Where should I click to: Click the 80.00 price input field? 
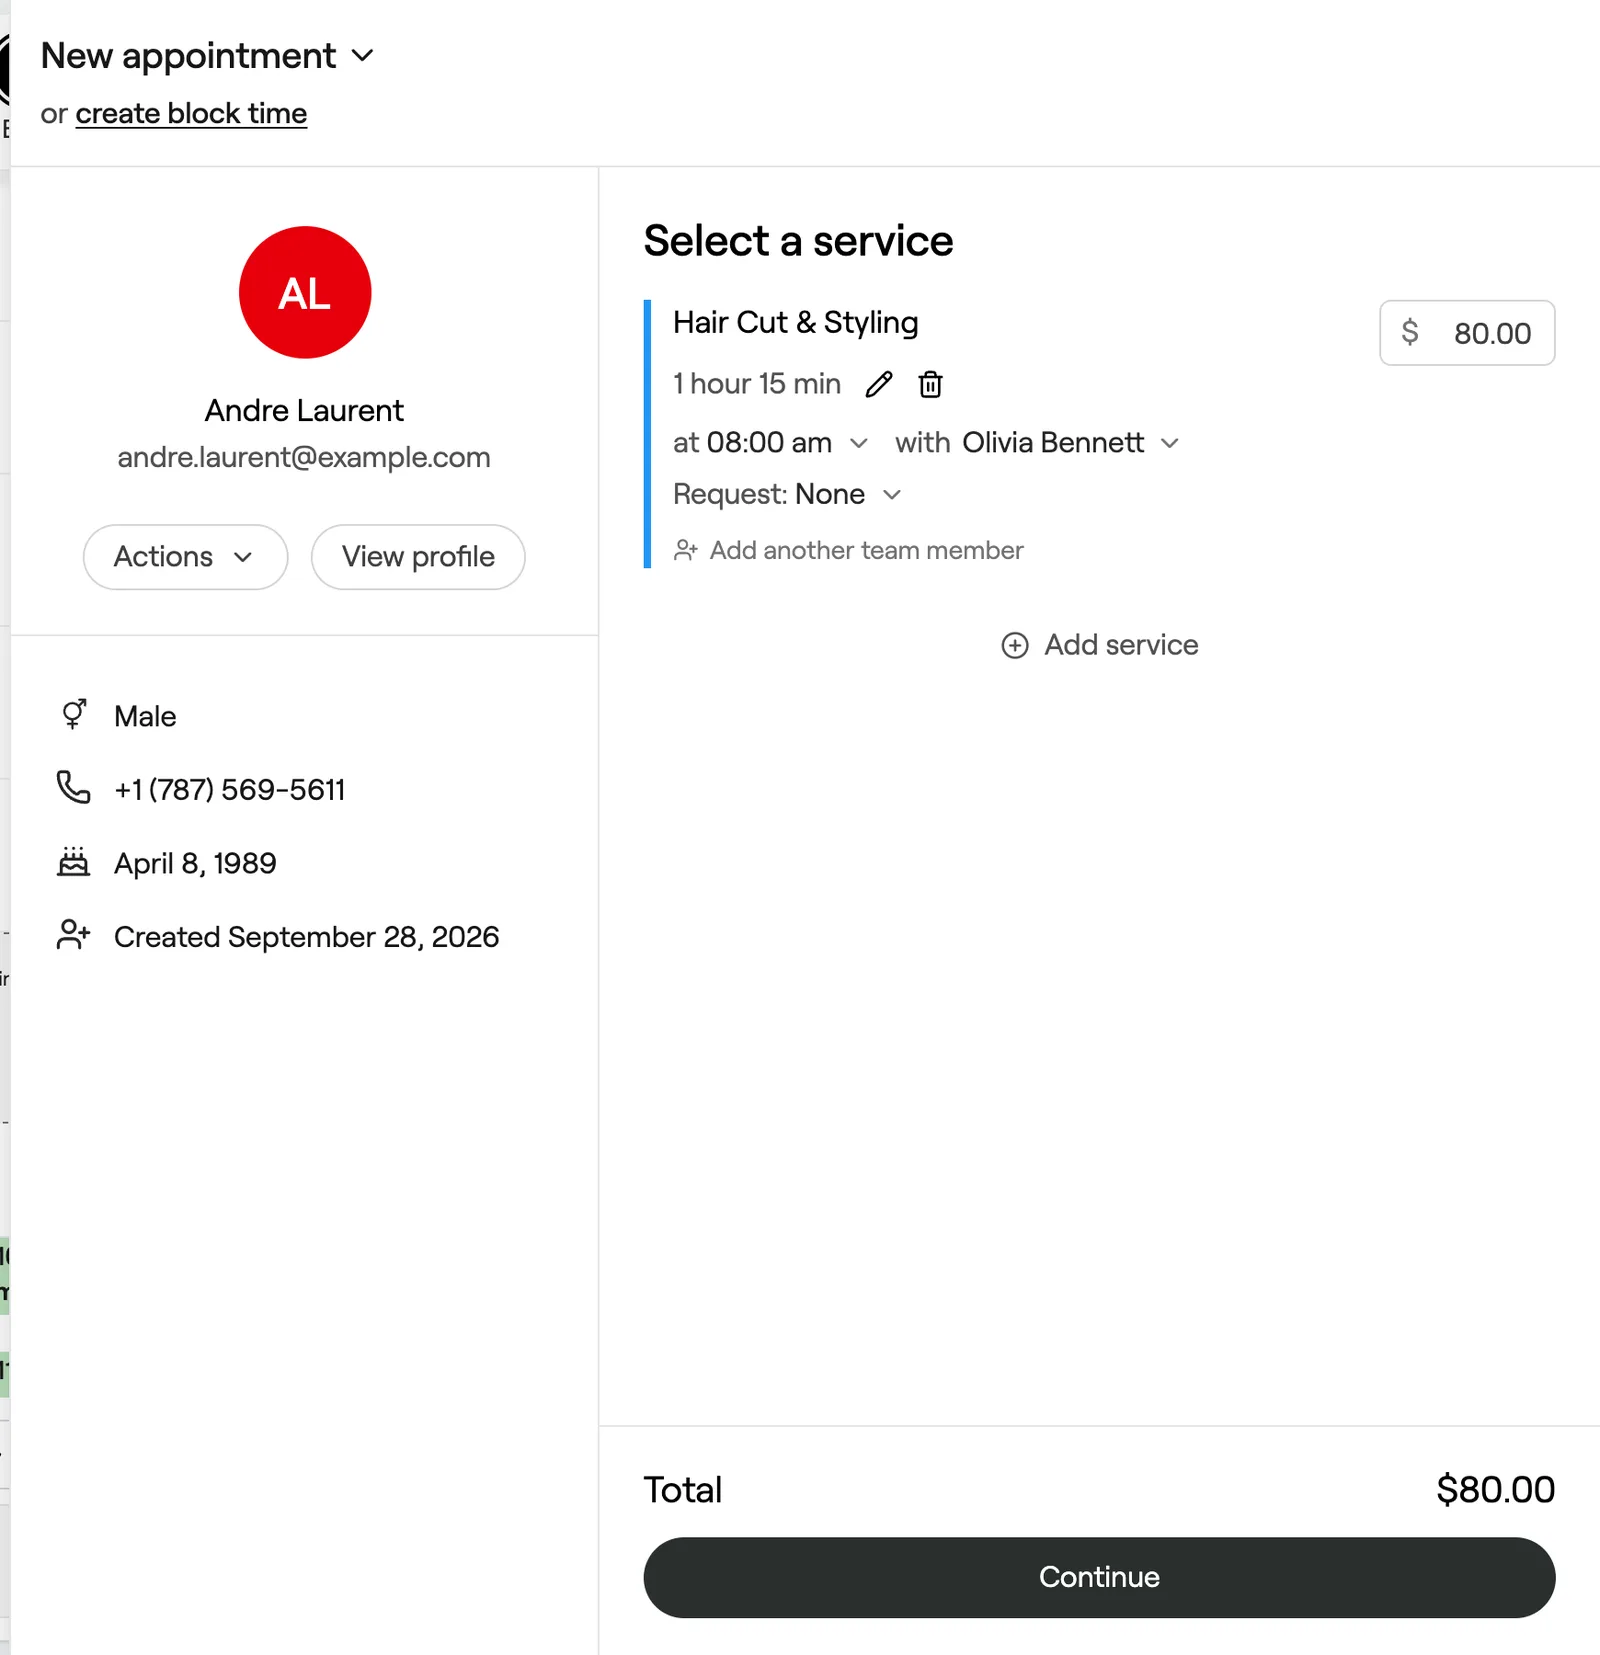(1467, 333)
